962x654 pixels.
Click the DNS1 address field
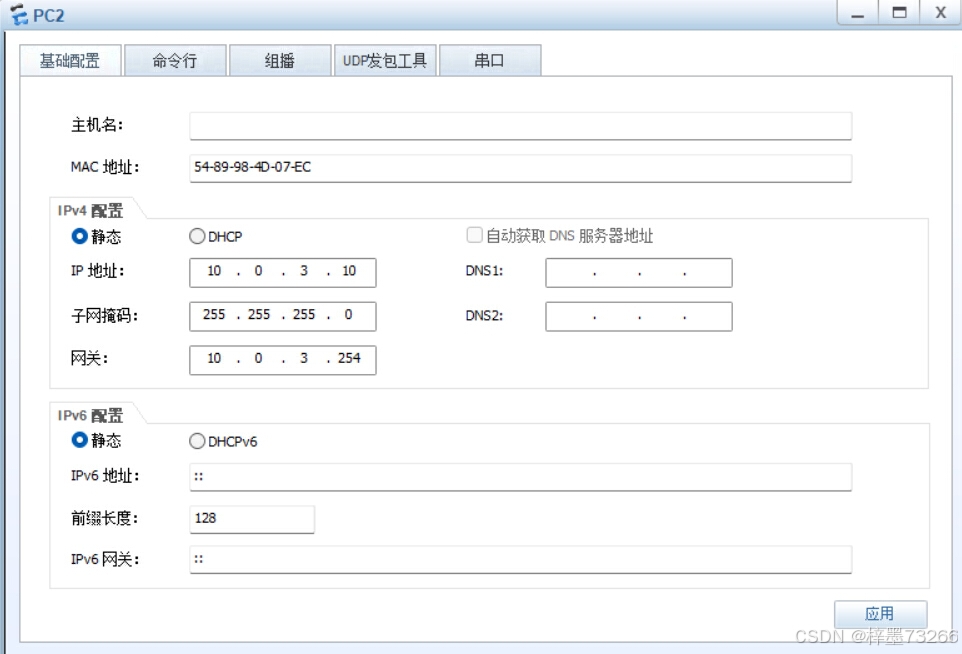pyautogui.click(x=639, y=272)
